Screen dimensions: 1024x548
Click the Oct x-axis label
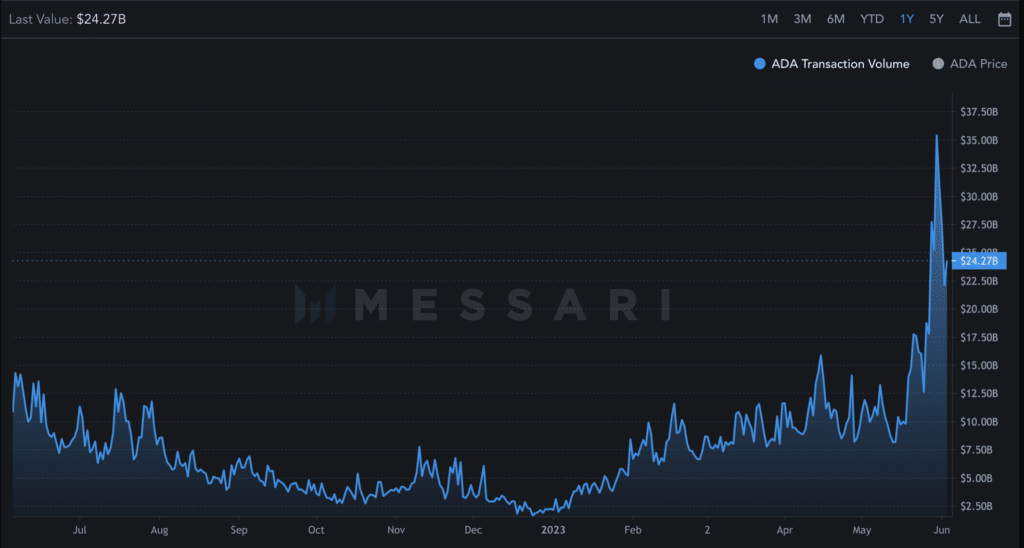(316, 530)
